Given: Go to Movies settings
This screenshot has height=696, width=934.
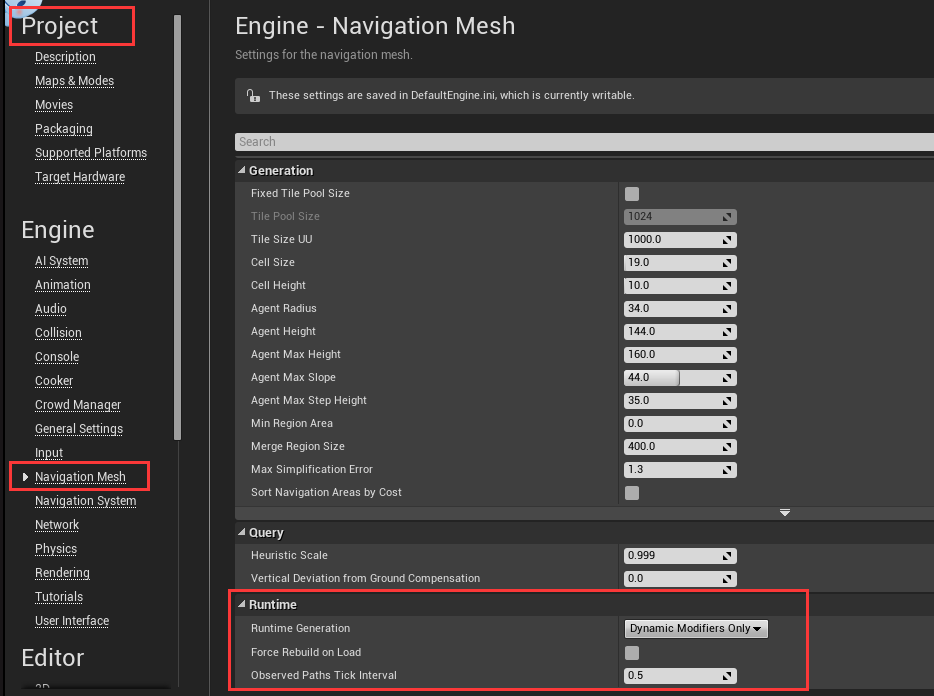Looking at the screenshot, I should point(54,105).
